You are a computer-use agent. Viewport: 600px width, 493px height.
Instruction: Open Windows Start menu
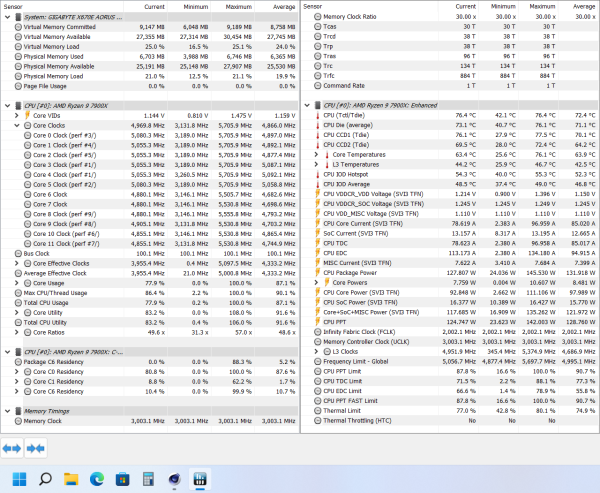(20, 479)
